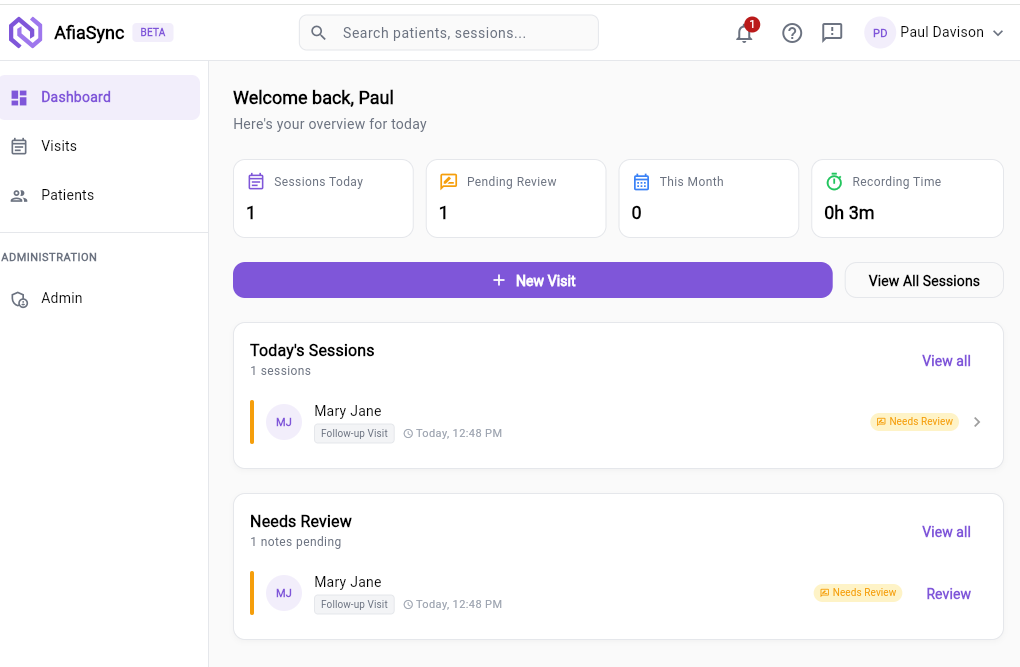Open View All Sessions
Image resolution: width=1020 pixels, height=667 pixels.
[923, 280]
